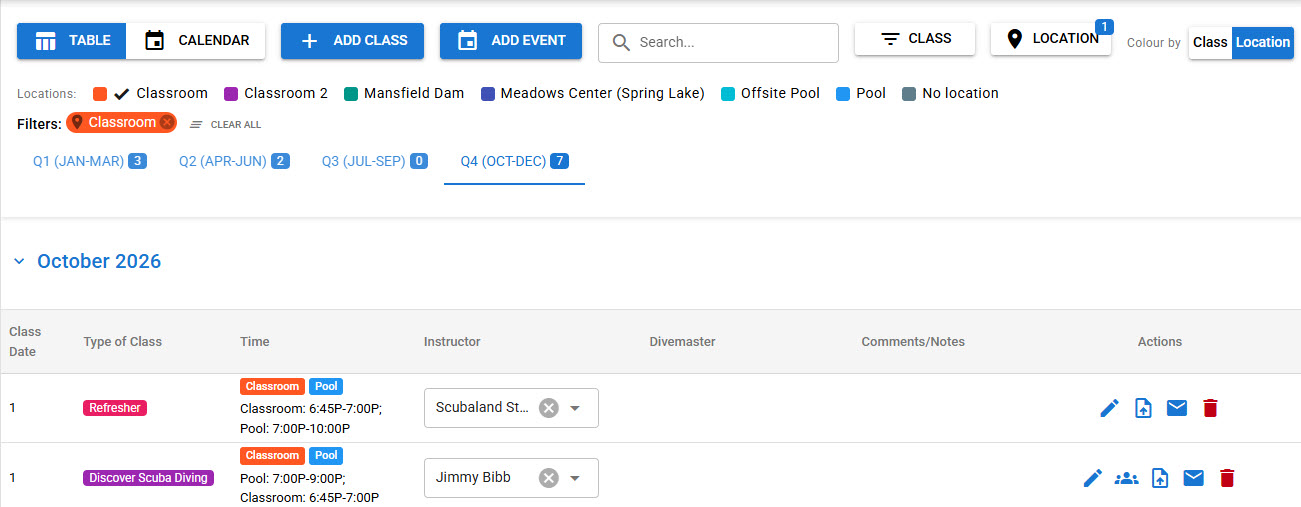Edit the Refresher class with pencil icon
Viewport: 1301px width, 507px height.
(1109, 408)
